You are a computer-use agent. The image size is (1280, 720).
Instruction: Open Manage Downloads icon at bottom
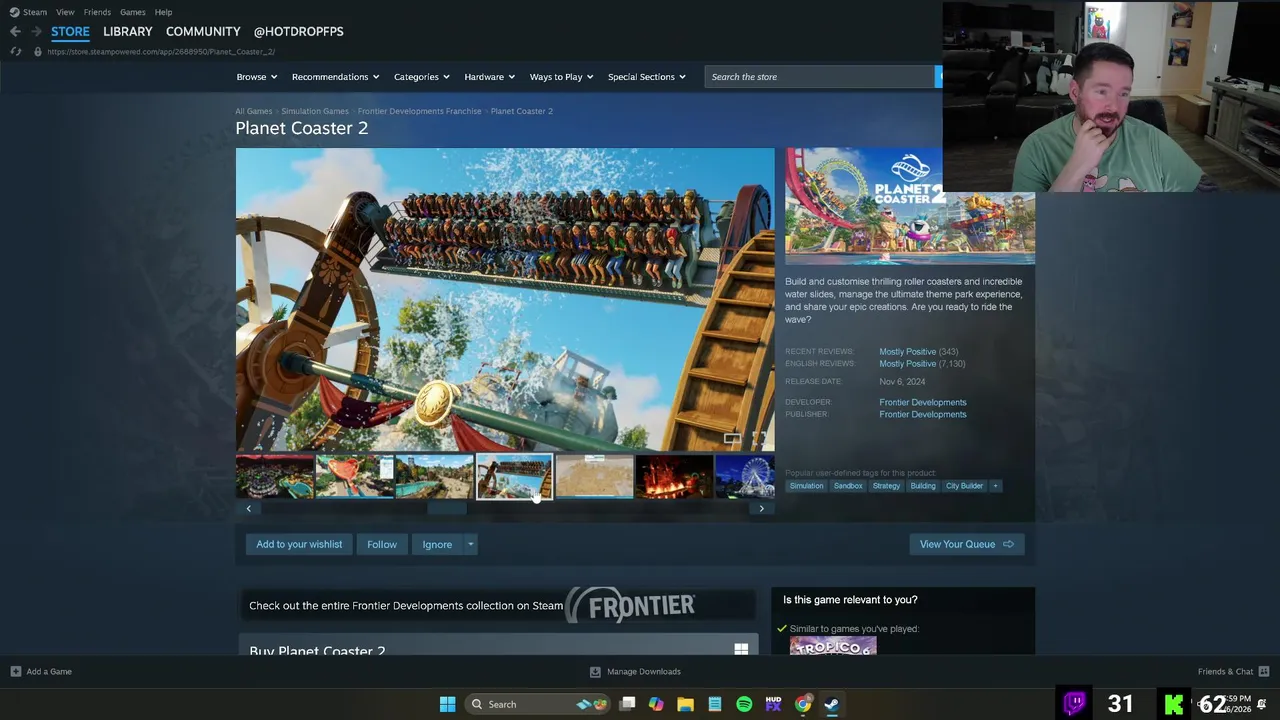(x=595, y=671)
